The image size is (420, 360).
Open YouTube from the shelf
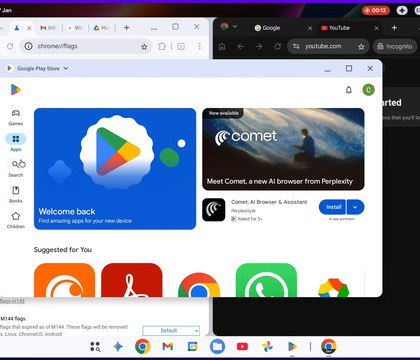(x=242, y=347)
